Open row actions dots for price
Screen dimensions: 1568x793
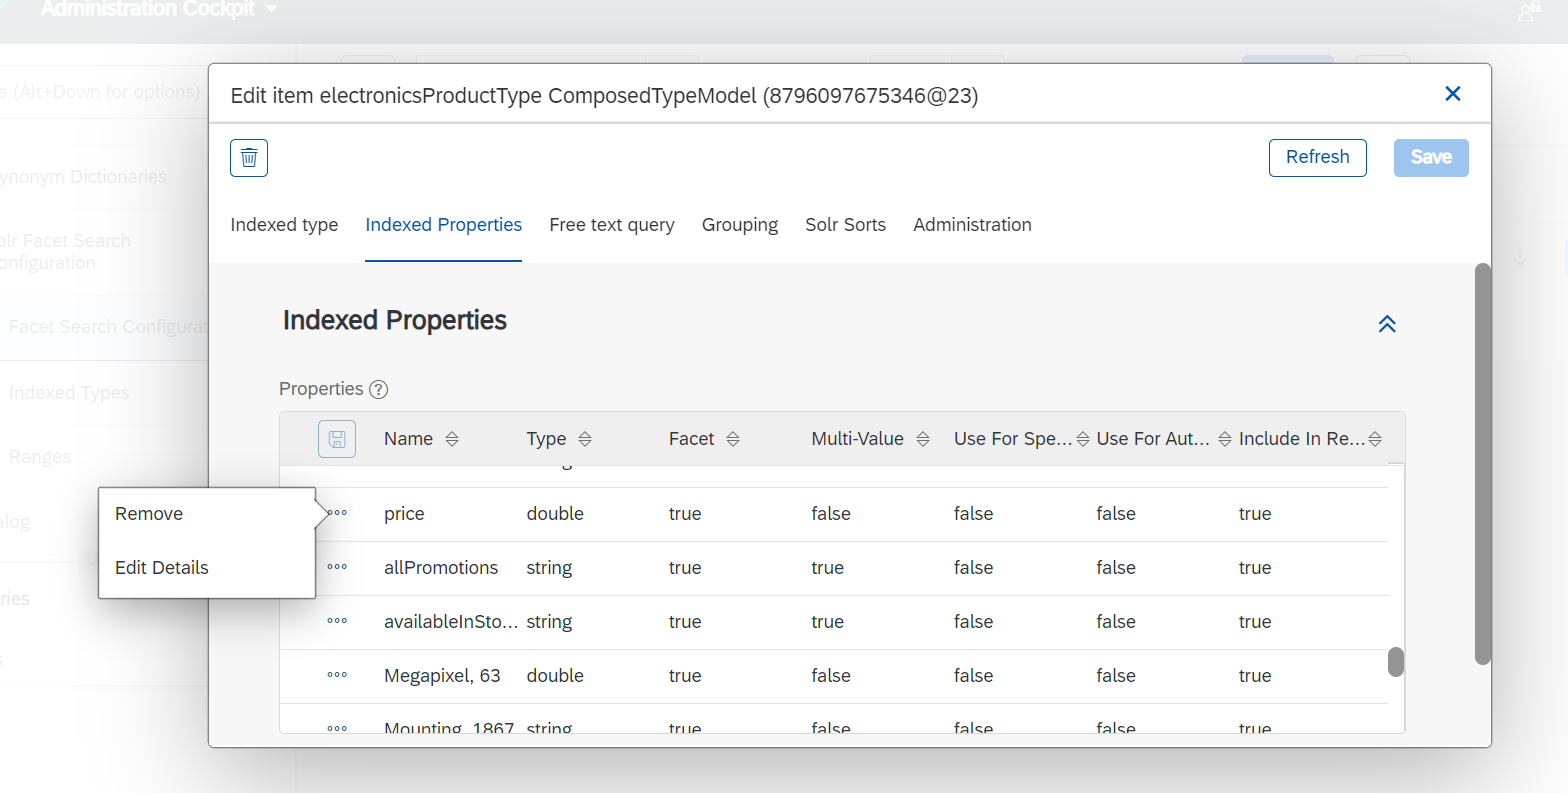coord(337,513)
